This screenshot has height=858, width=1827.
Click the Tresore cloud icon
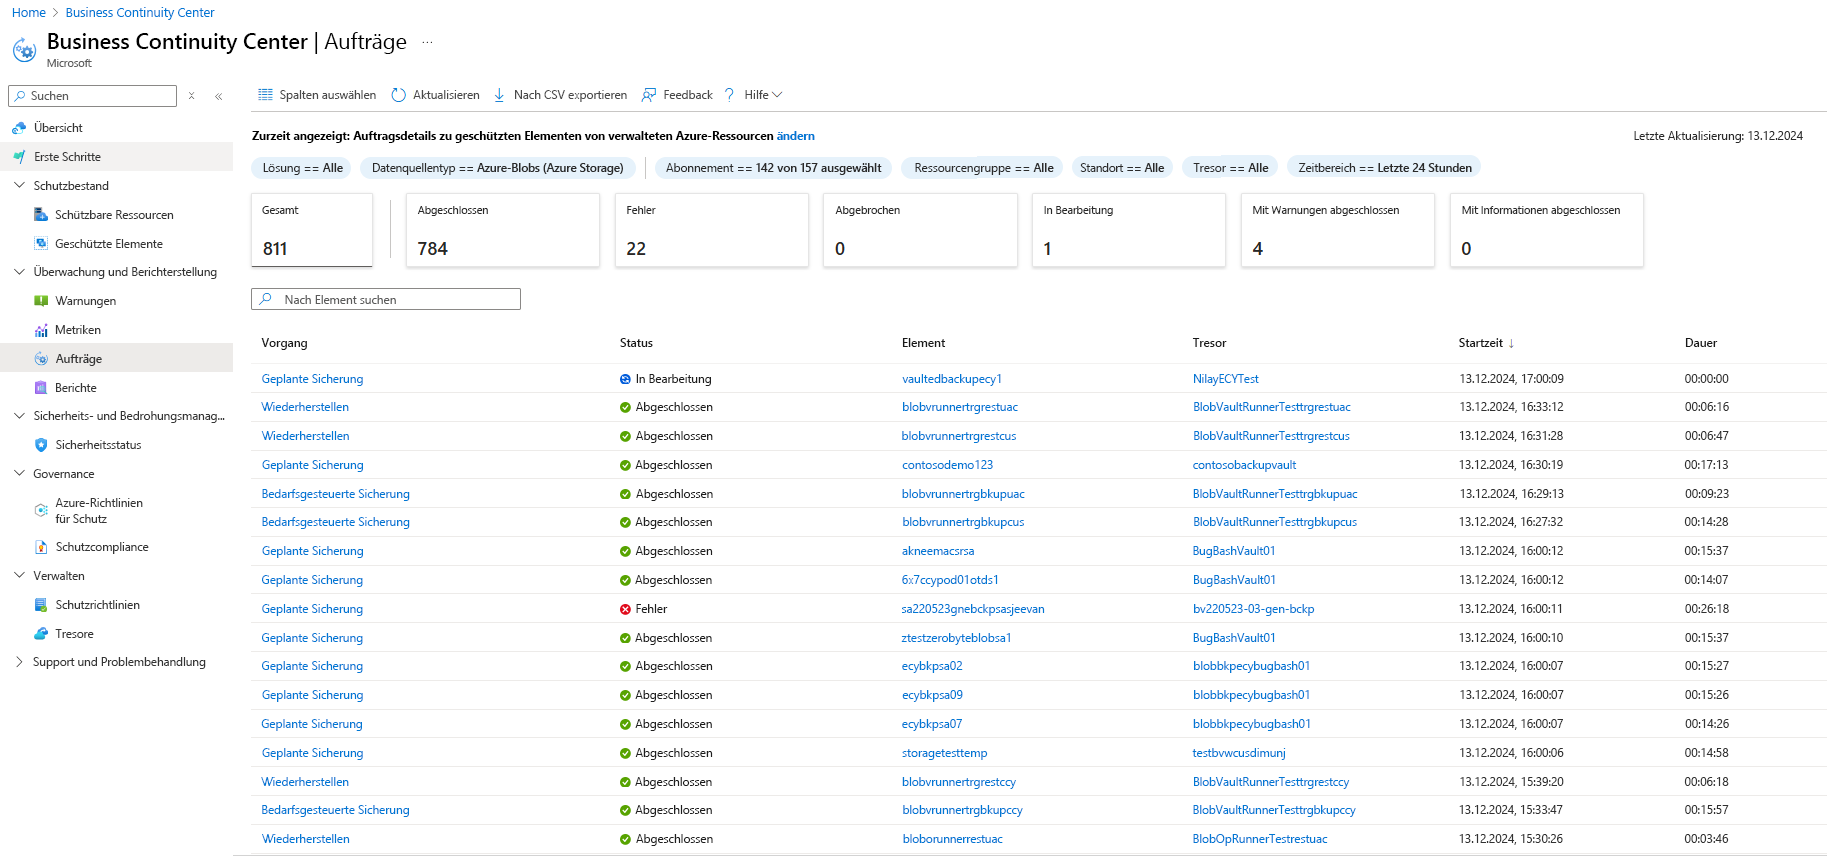pos(41,634)
